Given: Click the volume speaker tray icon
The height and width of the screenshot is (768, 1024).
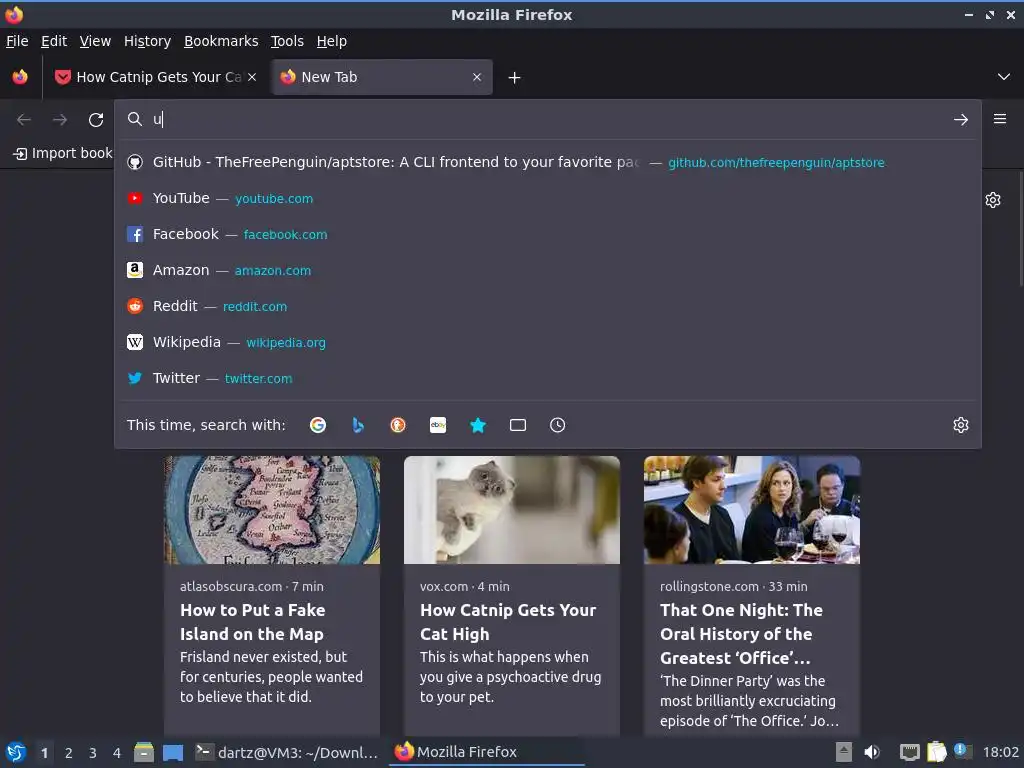Looking at the screenshot, I should tap(872, 752).
